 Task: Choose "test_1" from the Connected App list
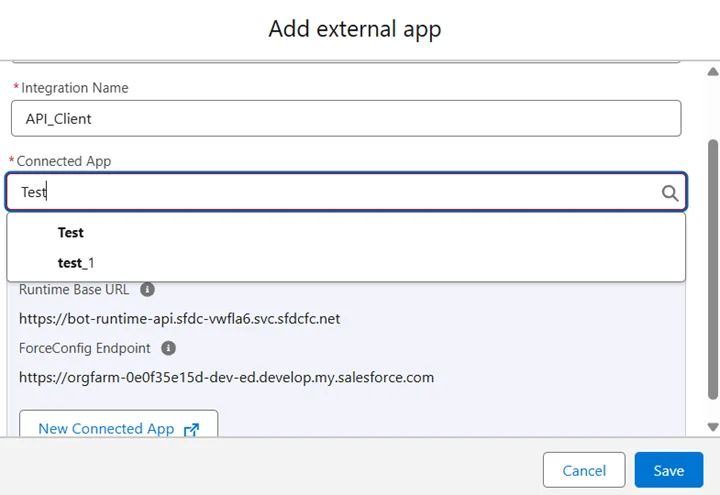coord(76,263)
